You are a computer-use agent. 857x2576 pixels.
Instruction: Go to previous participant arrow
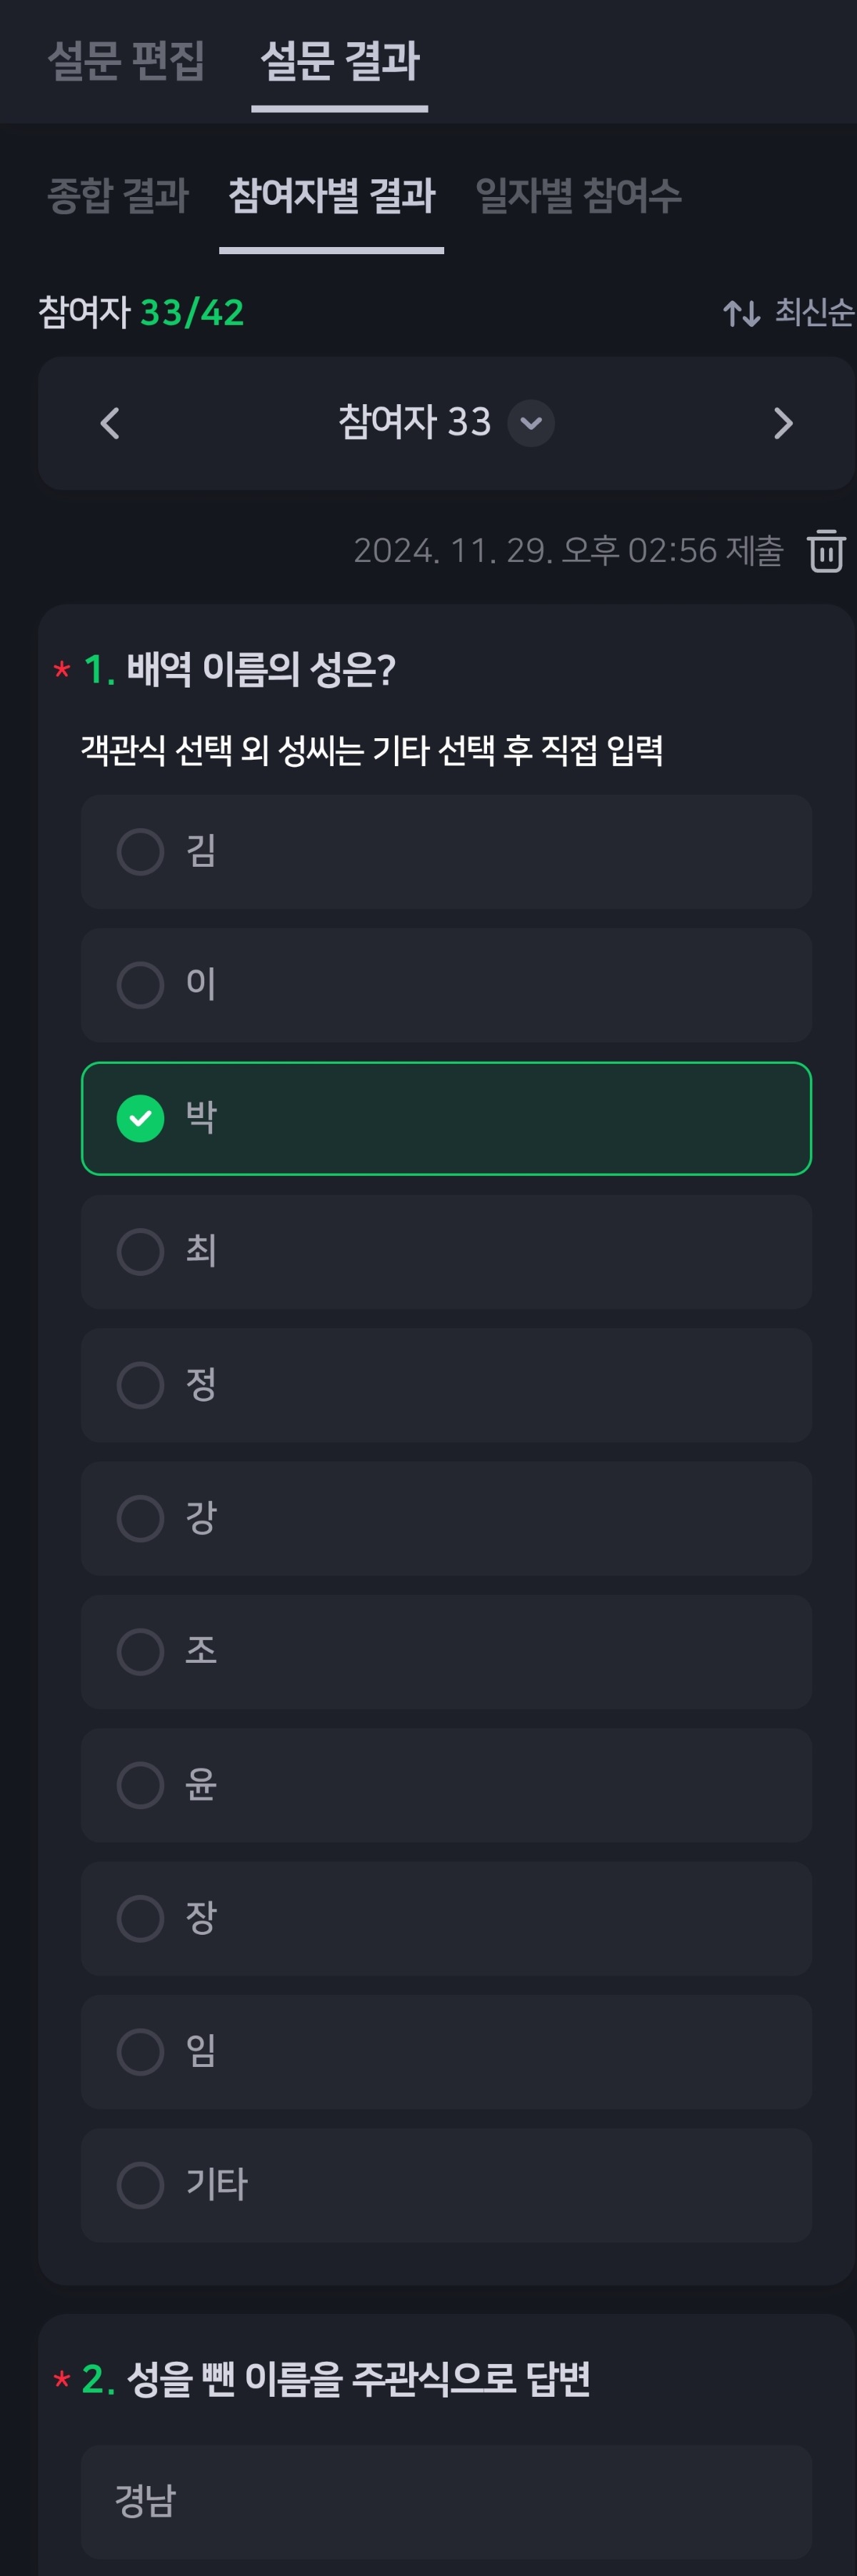[110, 423]
